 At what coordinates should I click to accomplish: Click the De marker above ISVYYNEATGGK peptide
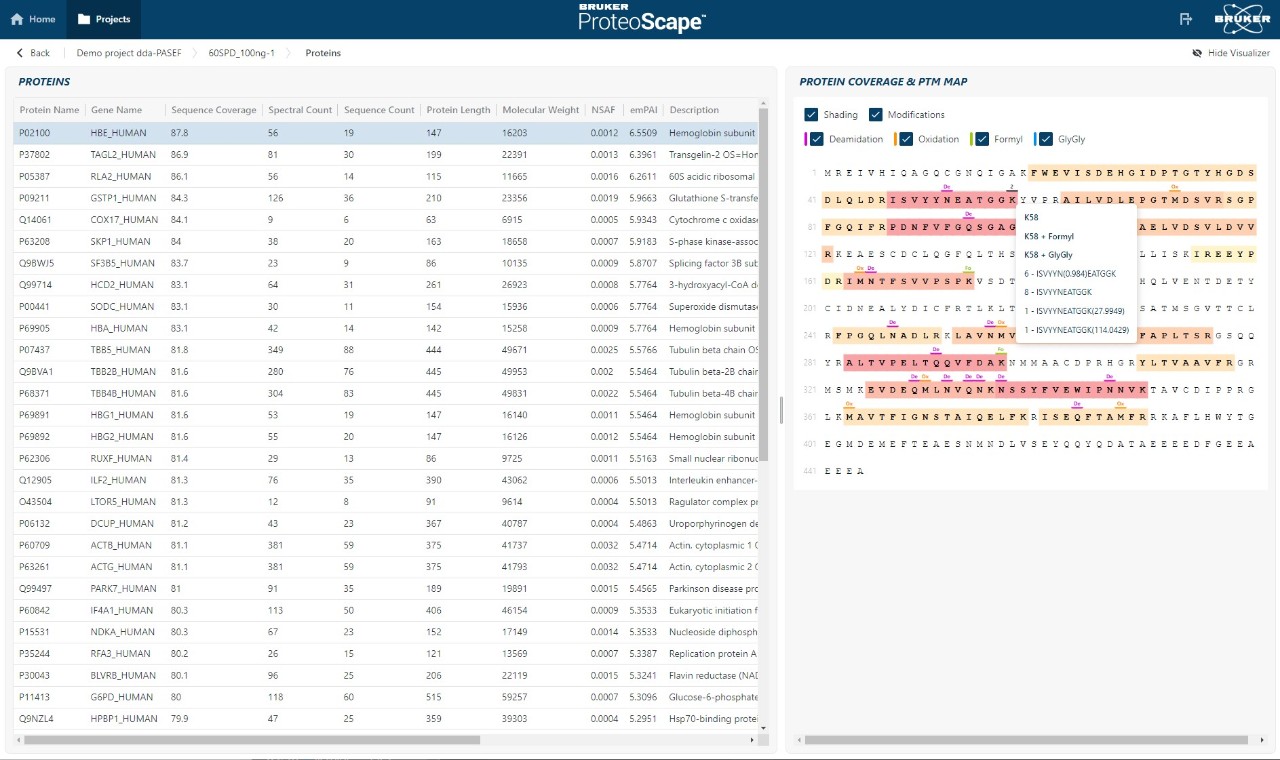point(947,187)
